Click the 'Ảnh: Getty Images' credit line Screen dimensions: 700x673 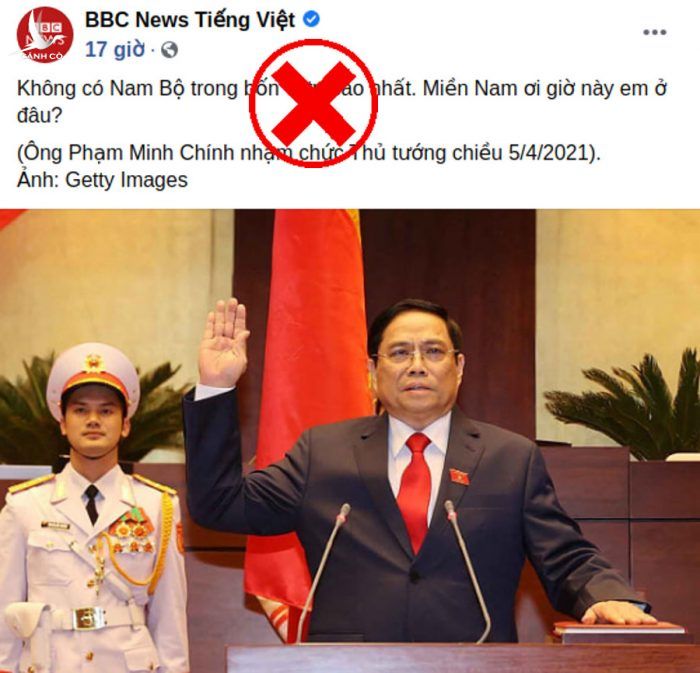click(102, 180)
